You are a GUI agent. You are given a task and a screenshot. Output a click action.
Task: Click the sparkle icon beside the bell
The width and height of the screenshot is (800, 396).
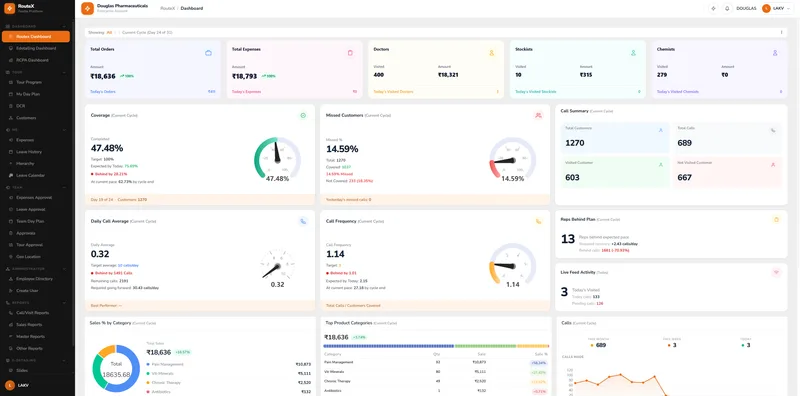[x=713, y=8]
